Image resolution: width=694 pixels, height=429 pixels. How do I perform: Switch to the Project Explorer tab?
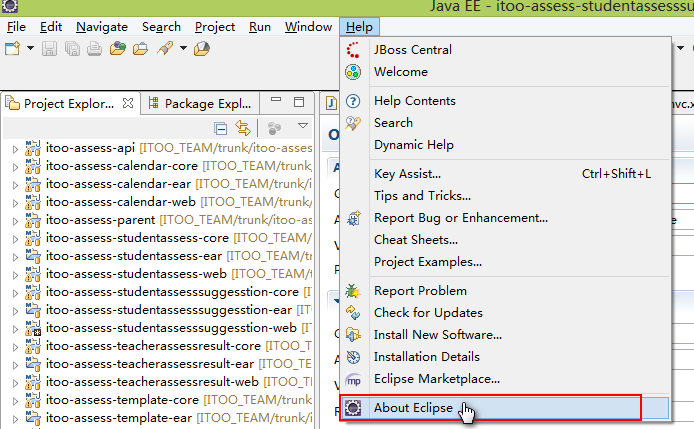tap(69, 104)
